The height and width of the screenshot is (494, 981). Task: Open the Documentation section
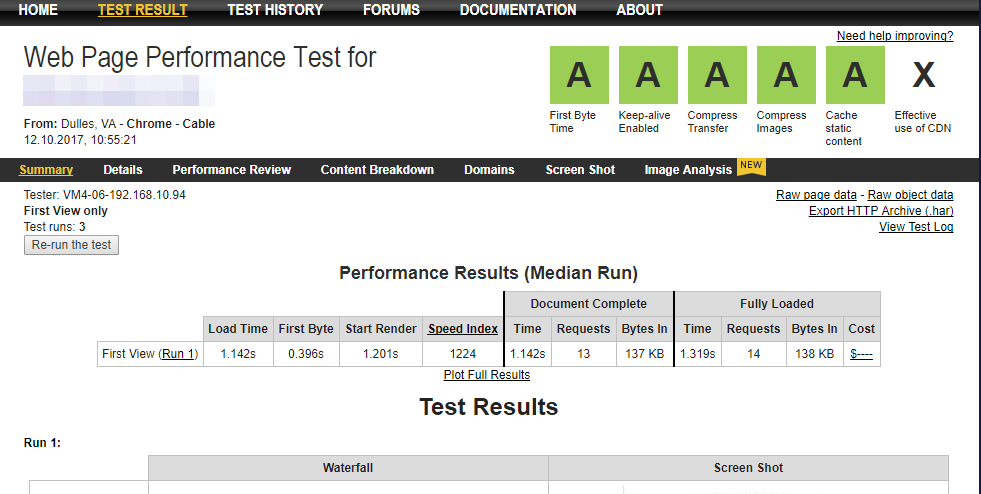pos(518,10)
